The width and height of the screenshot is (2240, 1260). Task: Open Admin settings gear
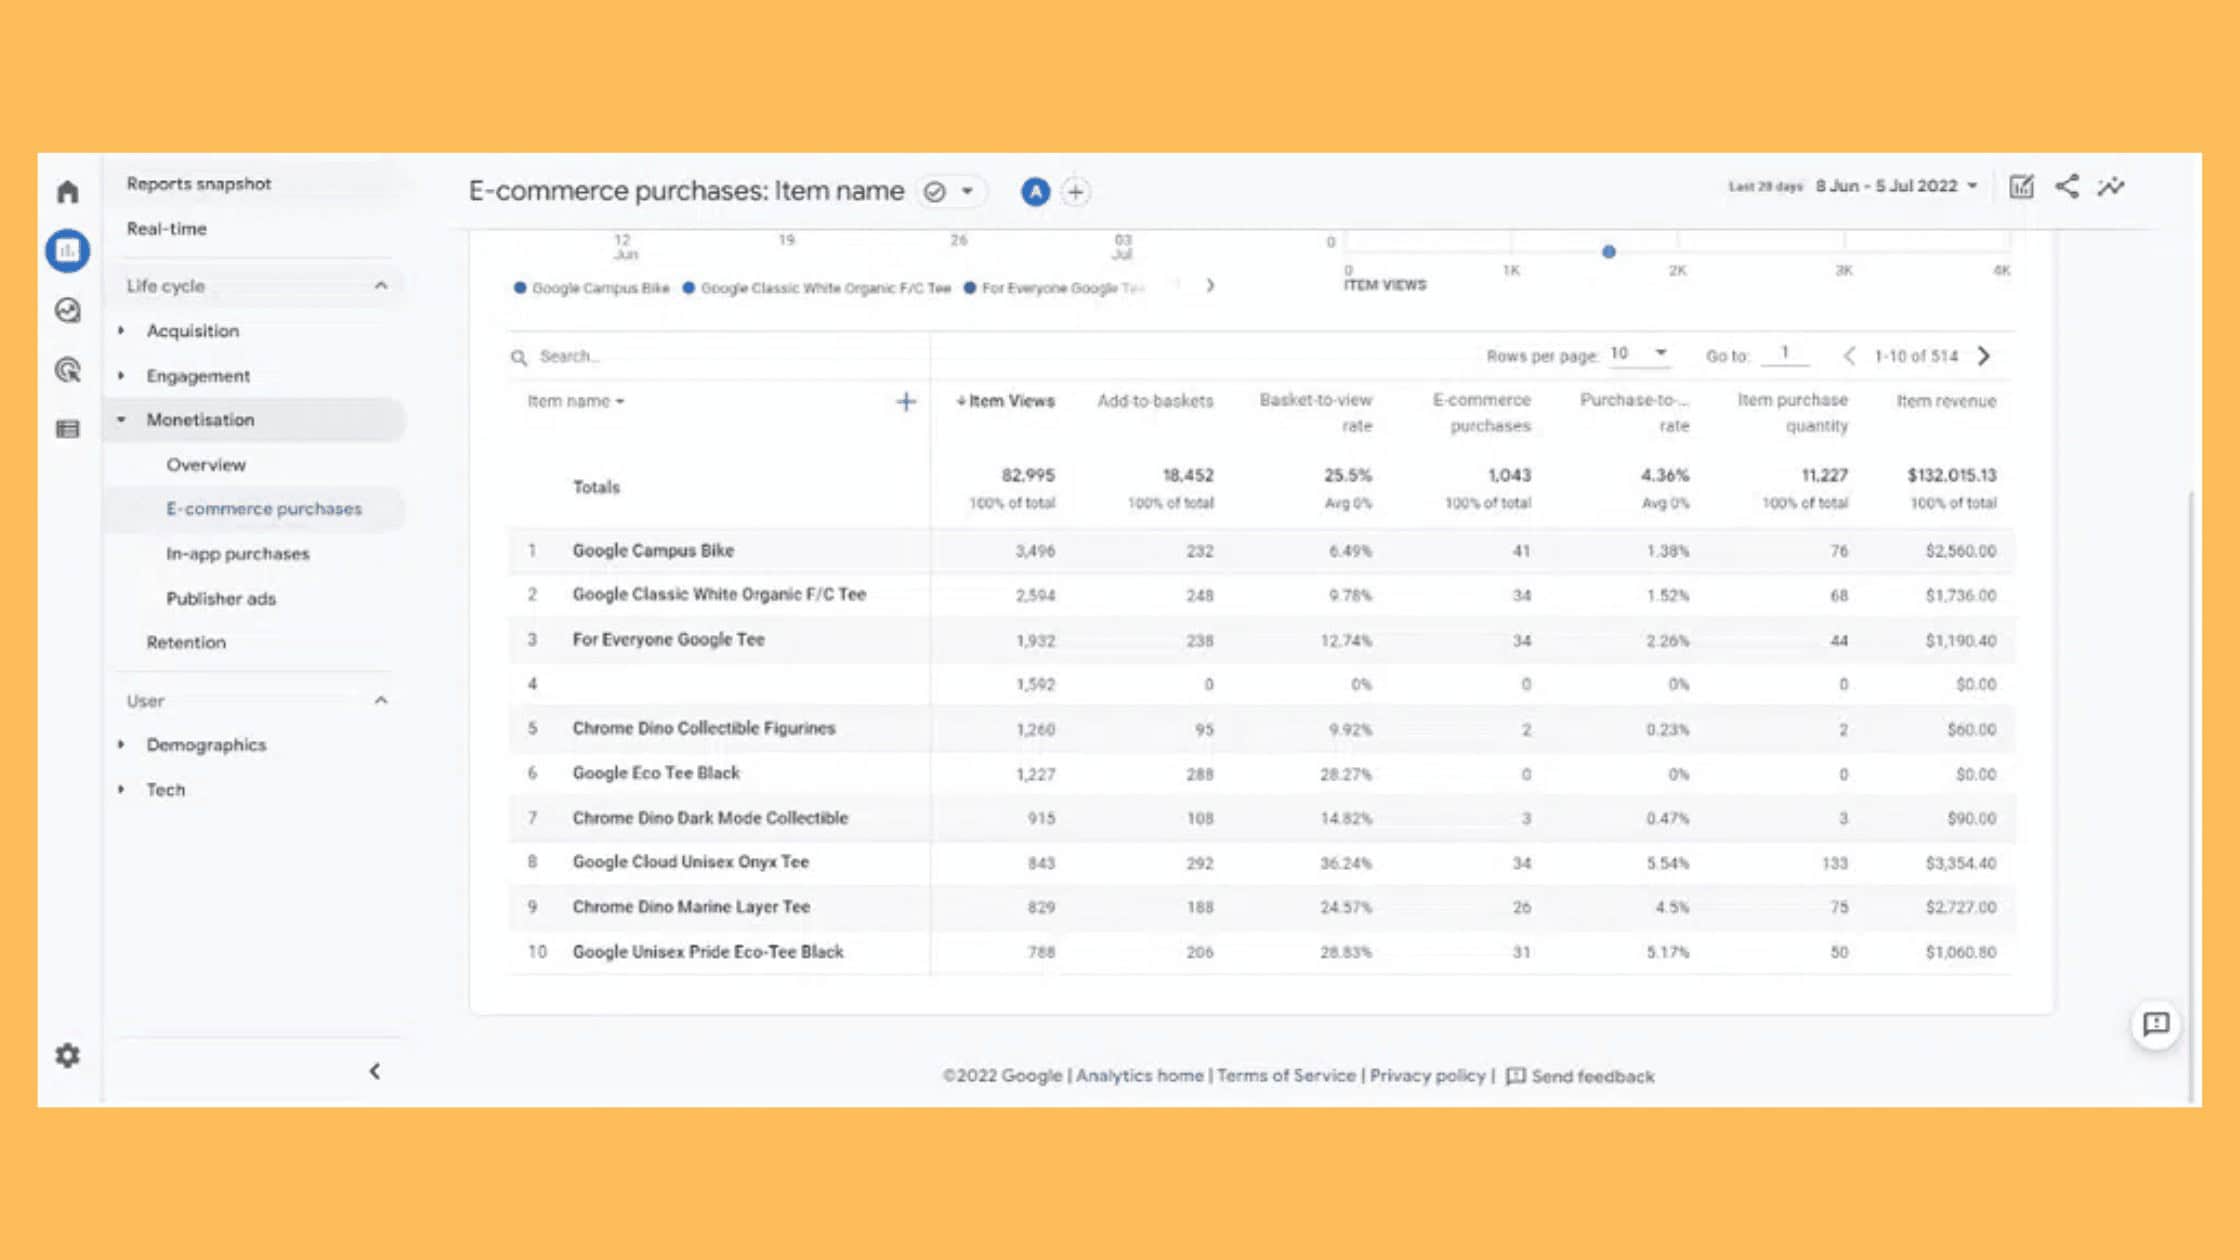point(67,1055)
